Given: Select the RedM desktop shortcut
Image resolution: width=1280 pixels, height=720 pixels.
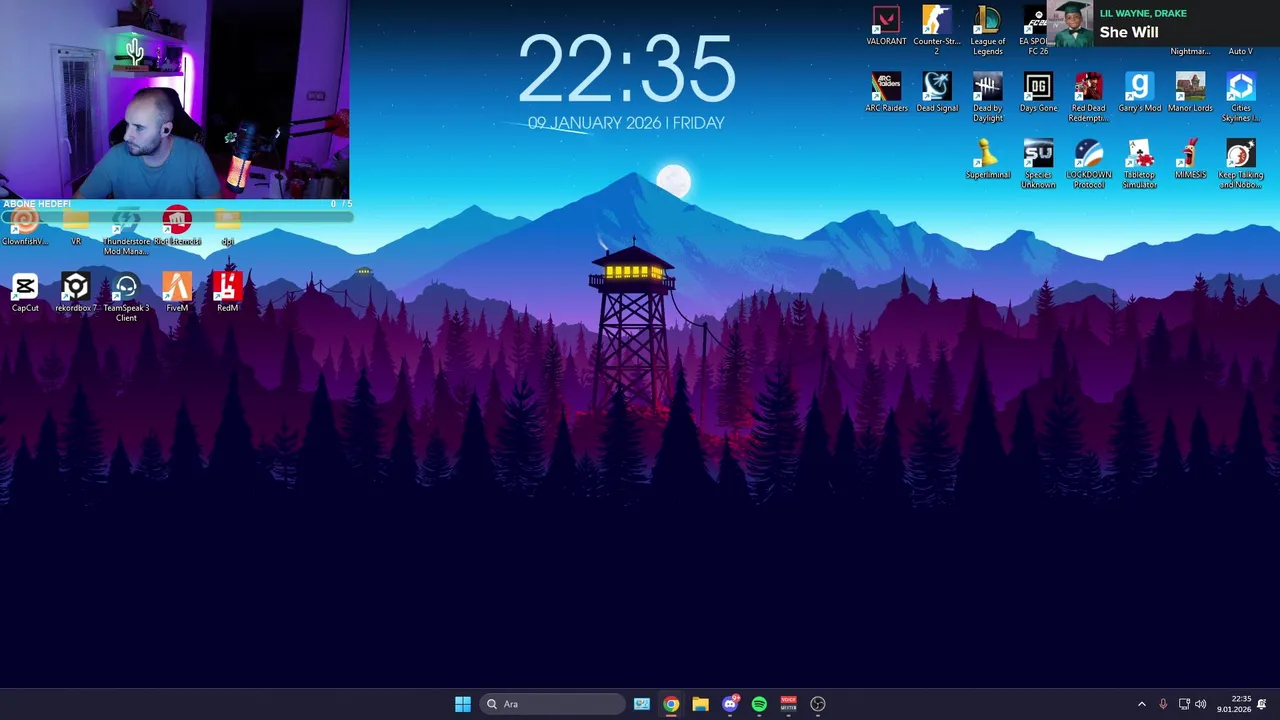Looking at the screenshot, I should pyautogui.click(x=227, y=292).
